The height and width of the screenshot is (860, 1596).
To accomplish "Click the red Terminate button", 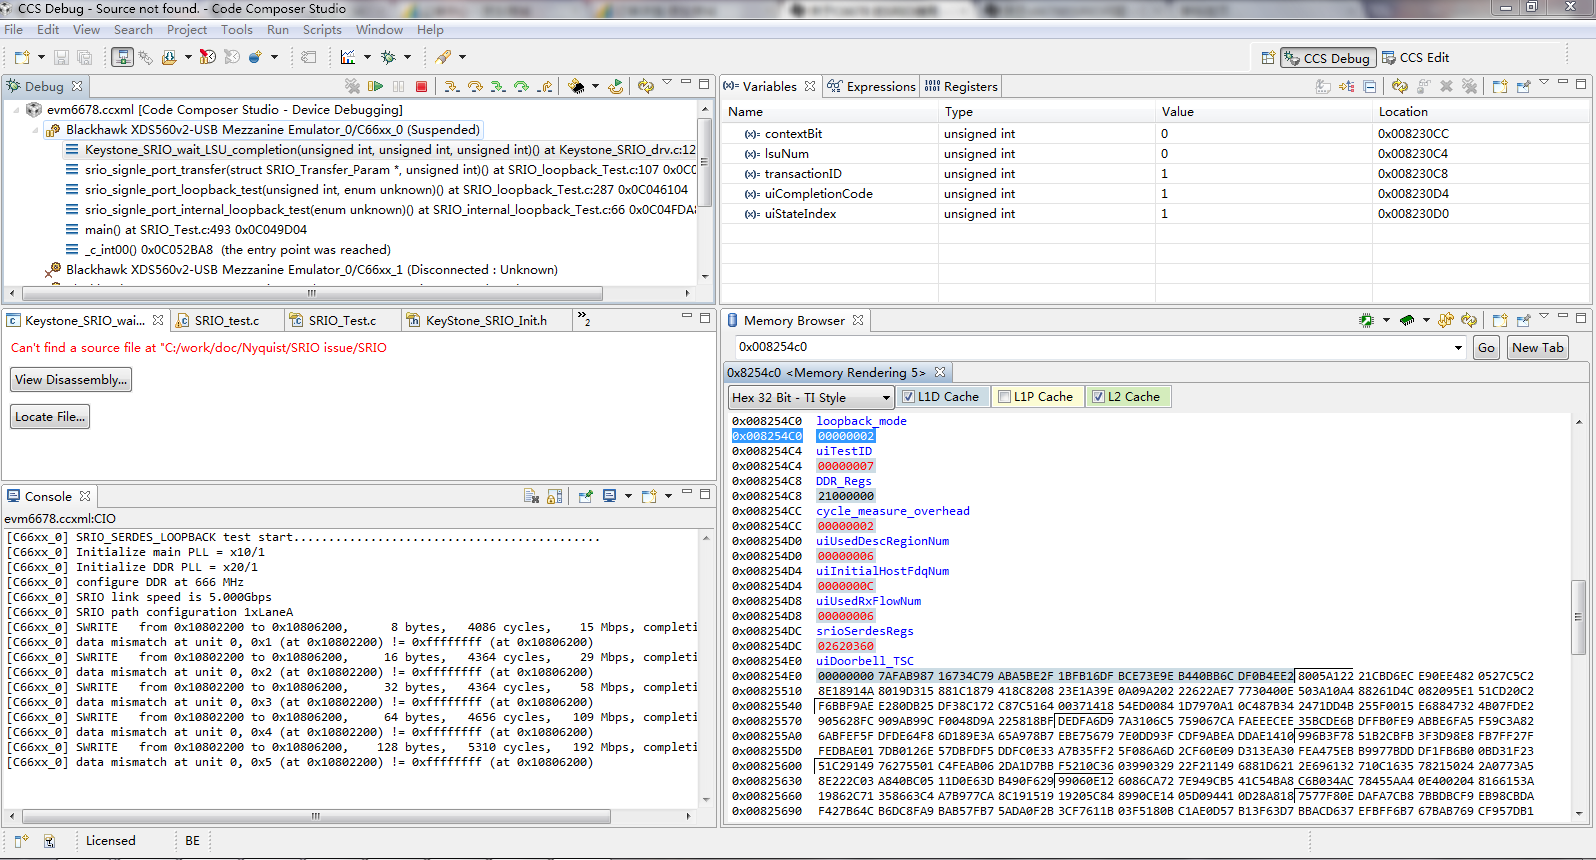I will click(422, 87).
